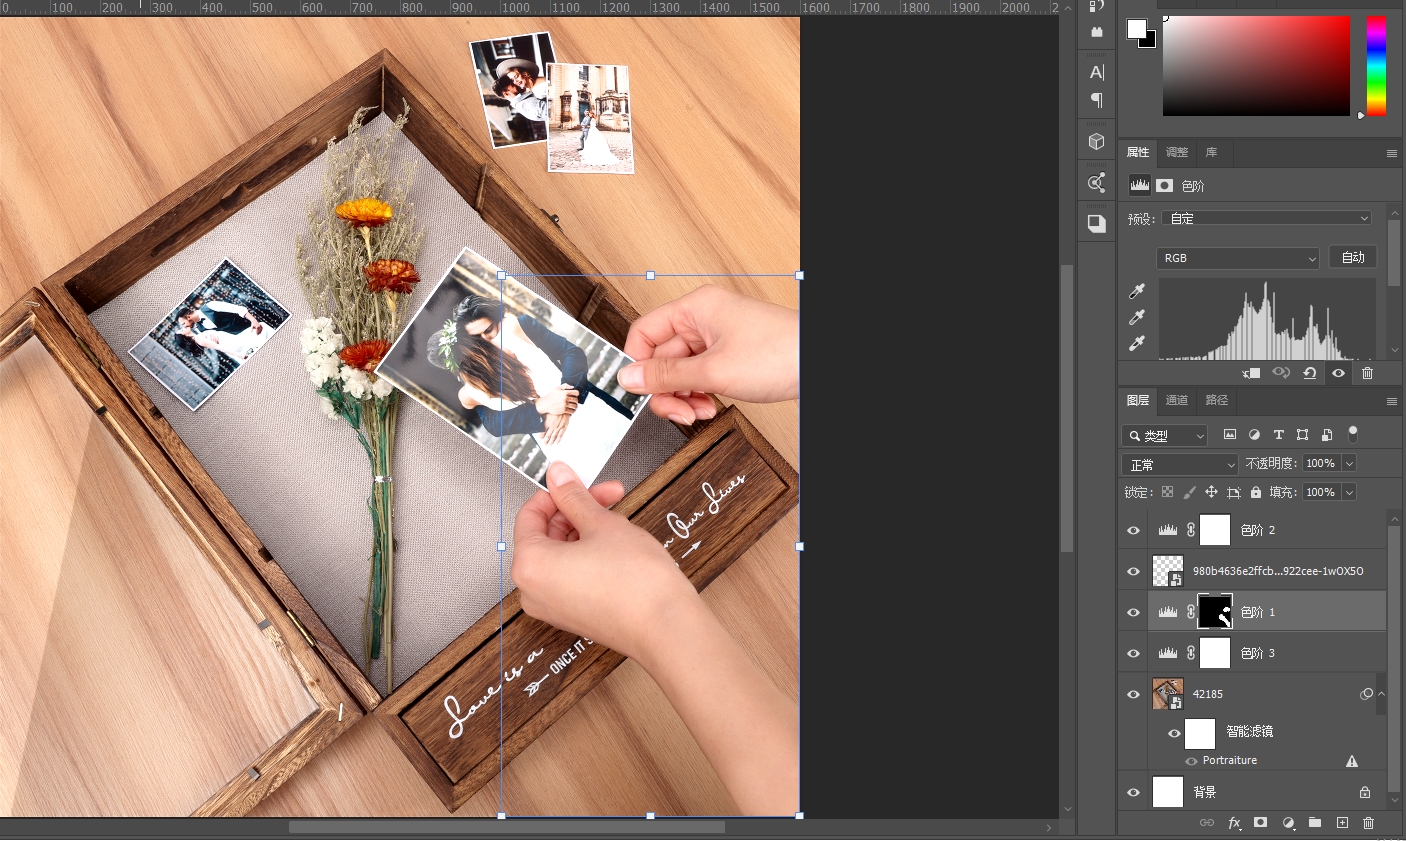Clip the adjustment to the layer below

(x=1251, y=373)
